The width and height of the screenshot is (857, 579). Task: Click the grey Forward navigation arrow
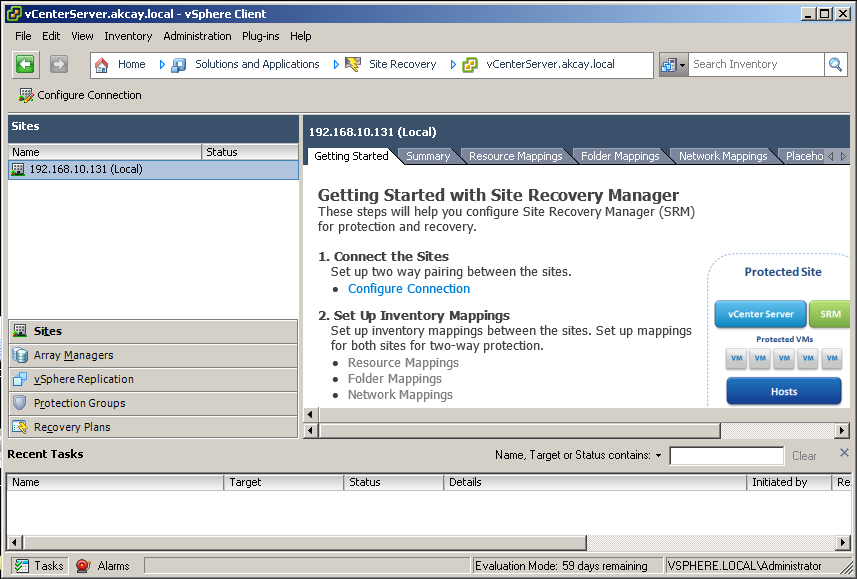(x=58, y=64)
